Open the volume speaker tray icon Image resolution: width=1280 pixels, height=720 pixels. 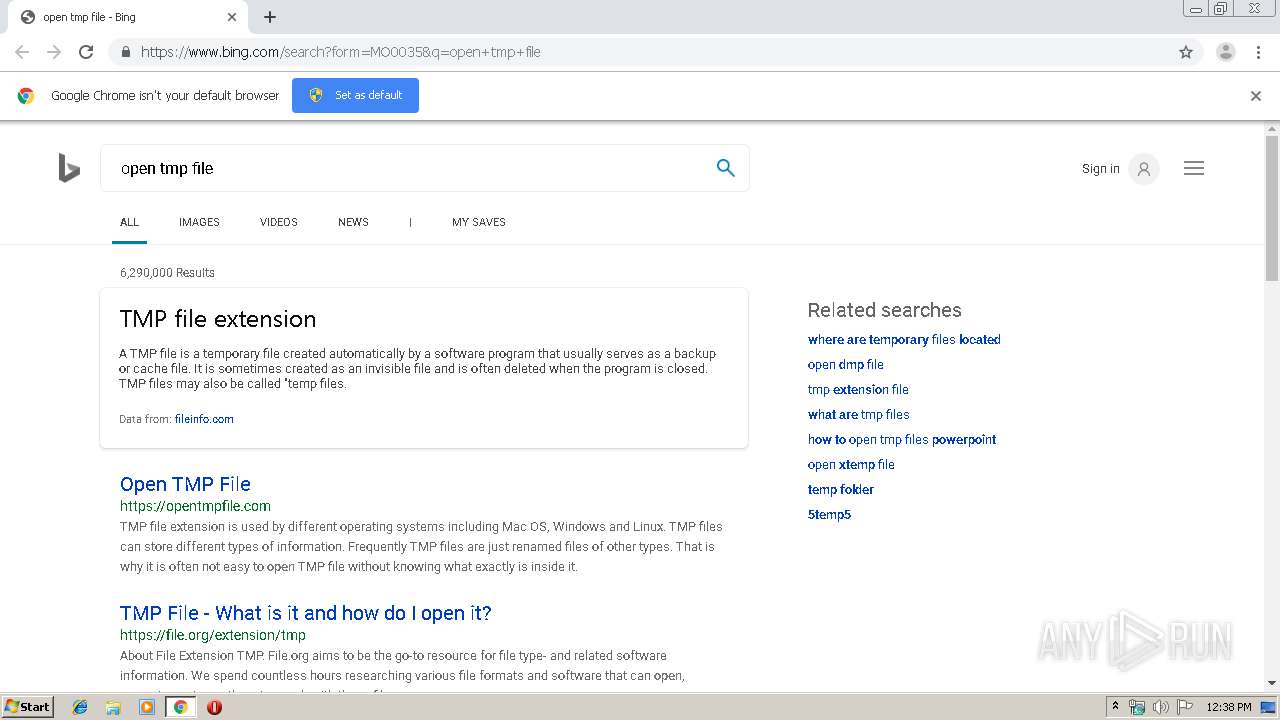coord(1161,707)
